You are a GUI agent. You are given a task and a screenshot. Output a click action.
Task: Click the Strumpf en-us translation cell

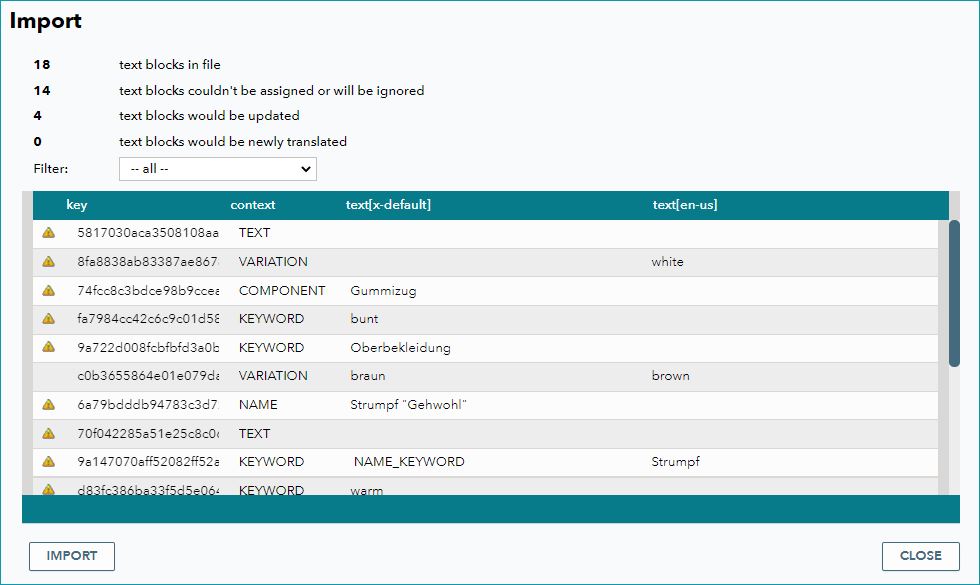click(676, 462)
